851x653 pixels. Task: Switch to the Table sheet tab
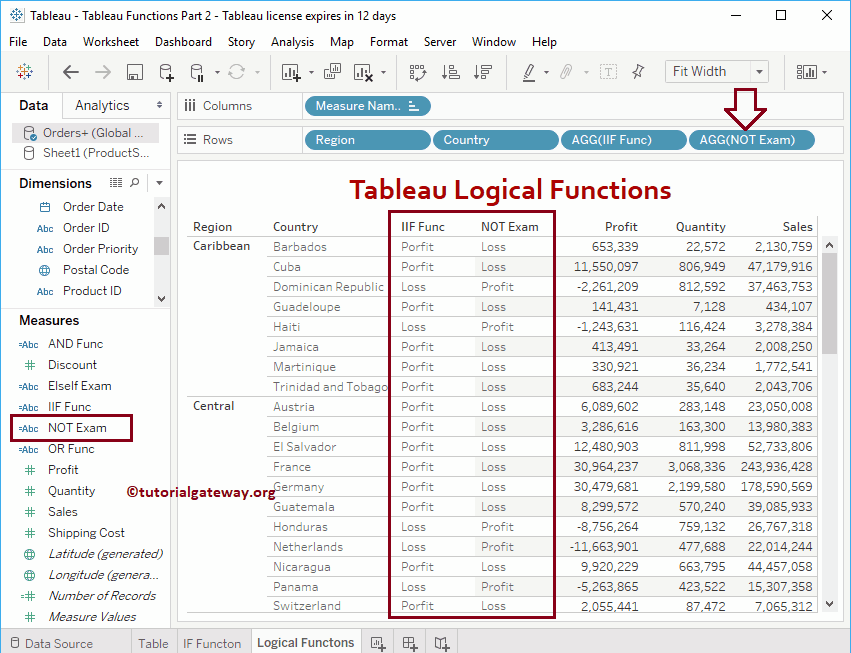[x=153, y=643]
